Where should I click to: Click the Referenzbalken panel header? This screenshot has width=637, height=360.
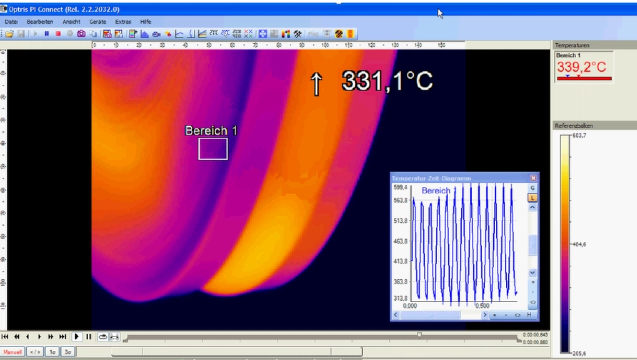[594, 126]
